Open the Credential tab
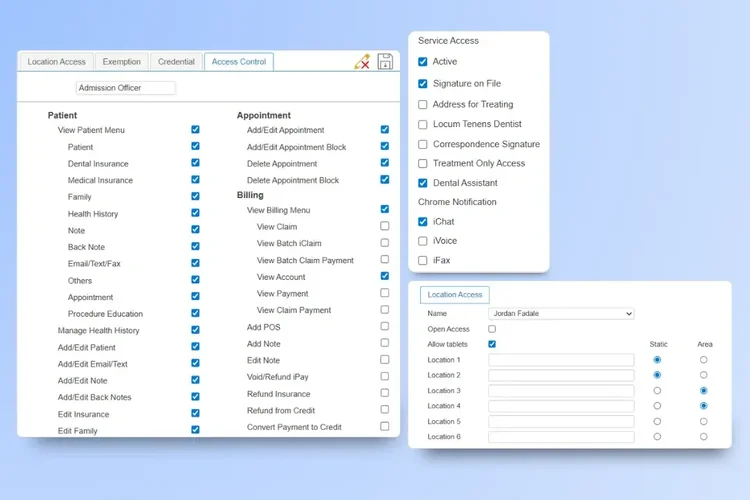This screenshot has width=750, height=500. pos(176,62)
